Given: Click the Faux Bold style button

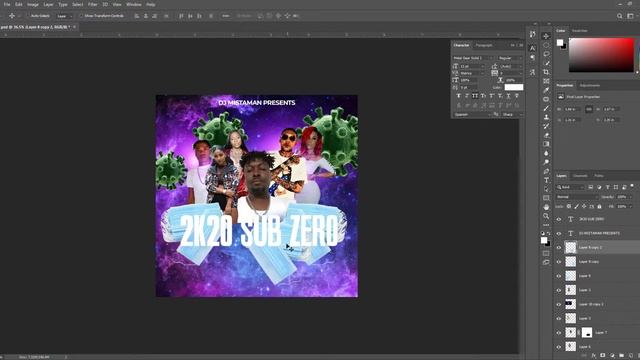Looking at the screenshot, I should tap(459, 96).
